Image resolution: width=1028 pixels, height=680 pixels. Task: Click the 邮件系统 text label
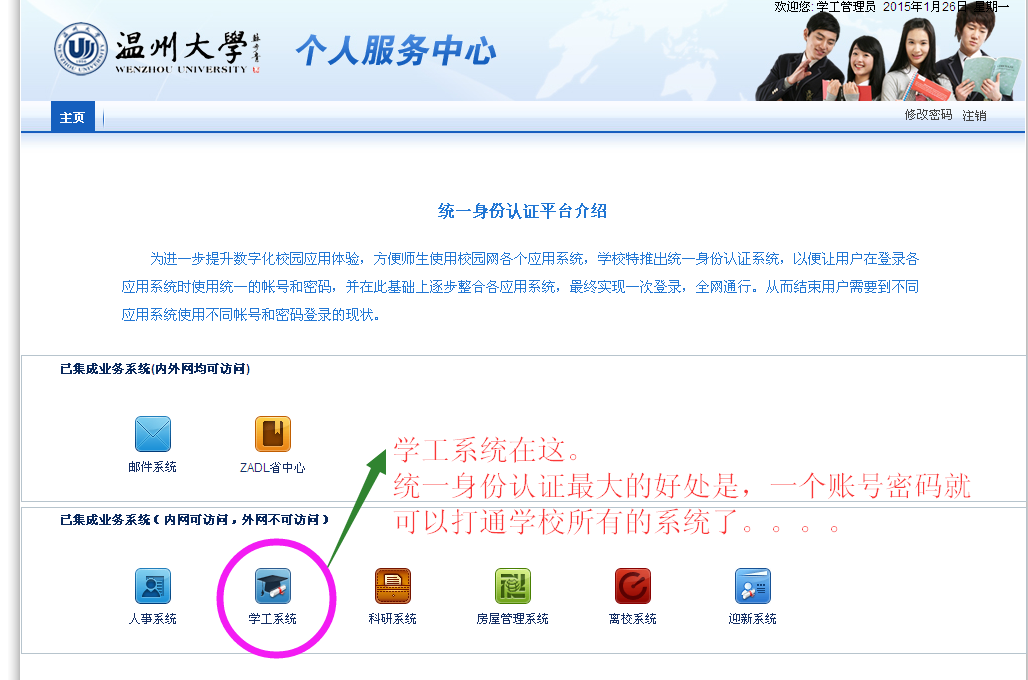coord(153,467)
